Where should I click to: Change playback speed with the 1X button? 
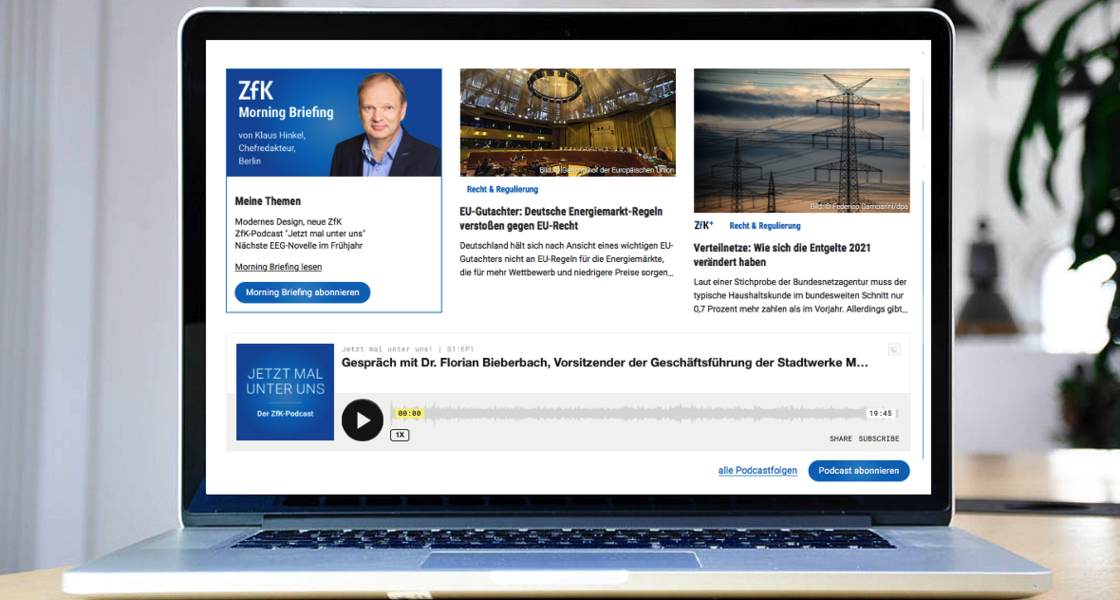(x=399, y=434)
